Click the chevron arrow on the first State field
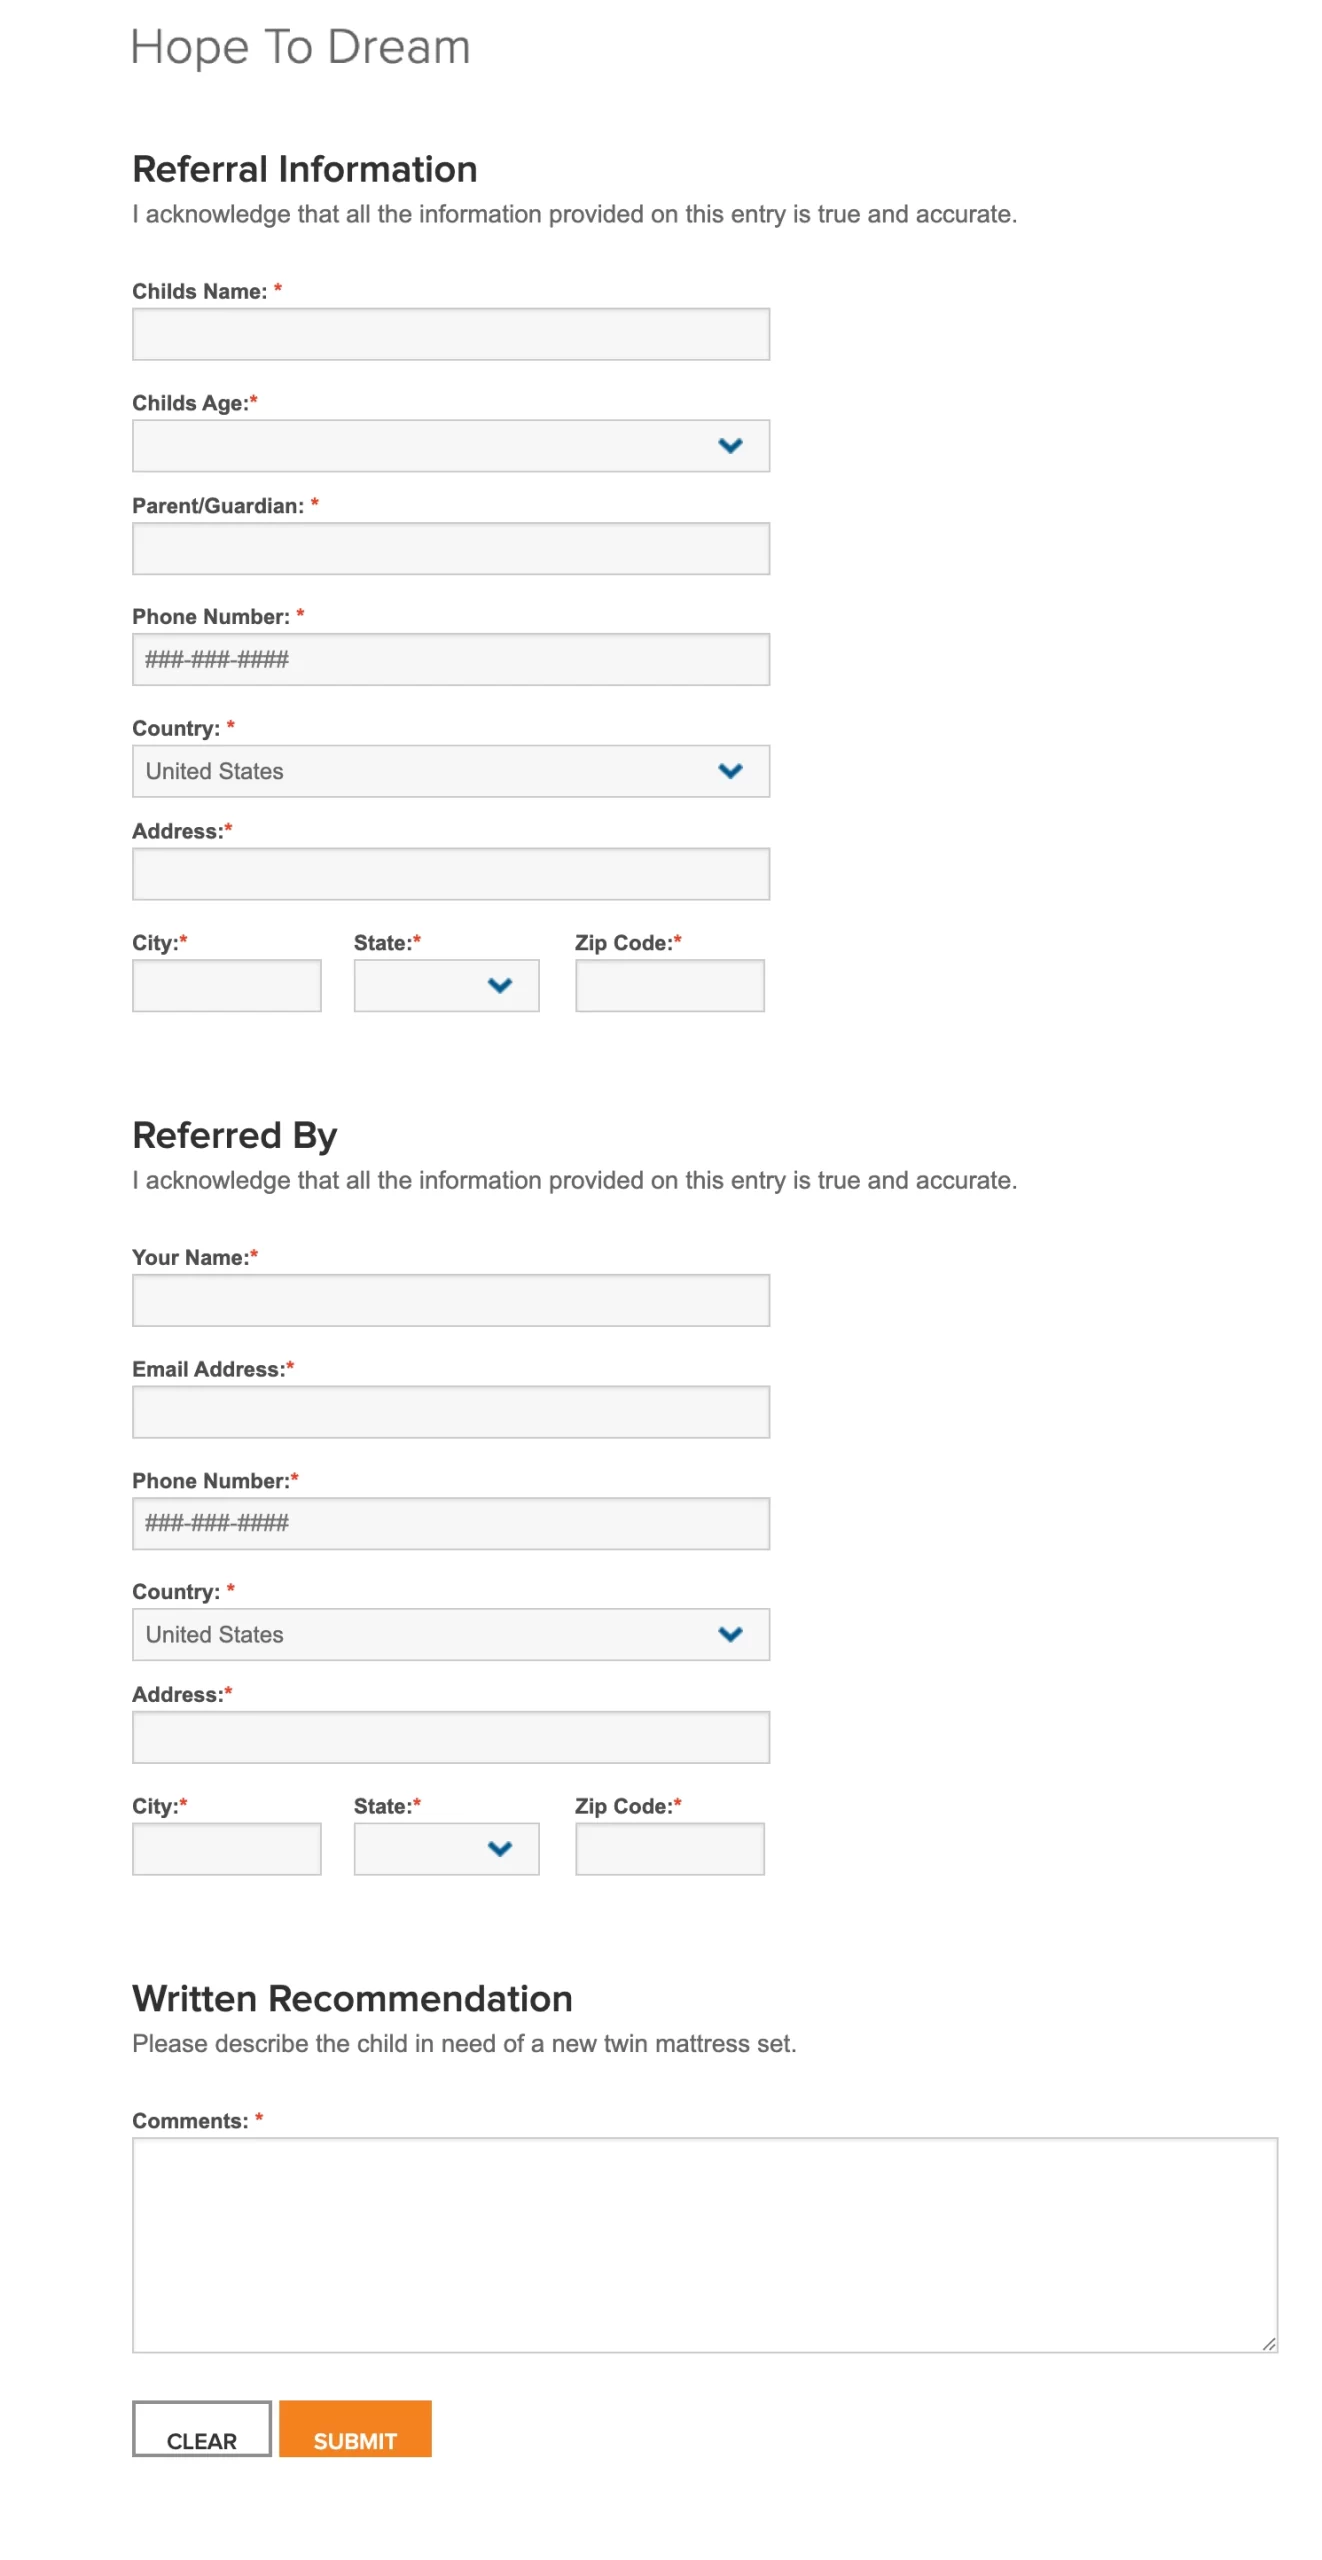1322x2560 pixels. point(502,985)
